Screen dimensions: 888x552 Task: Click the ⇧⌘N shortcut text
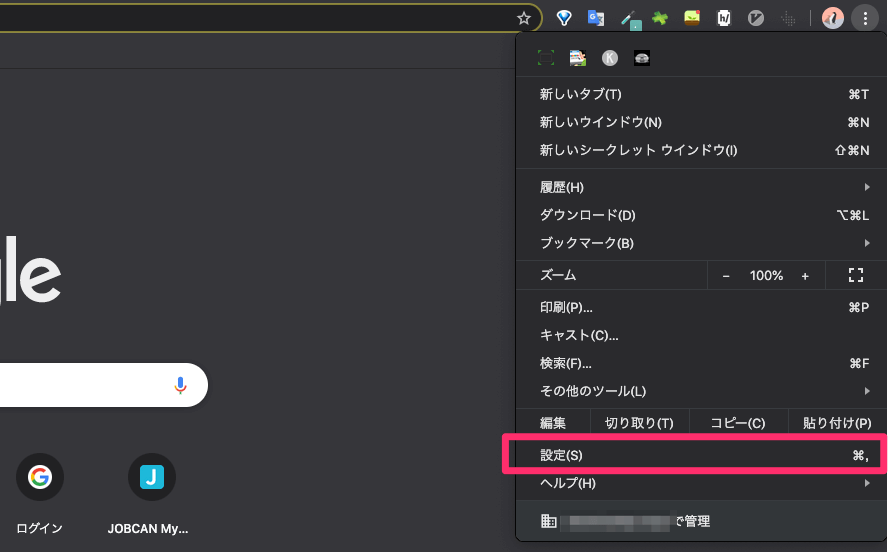pyautogui.click(x=852, y=150)
